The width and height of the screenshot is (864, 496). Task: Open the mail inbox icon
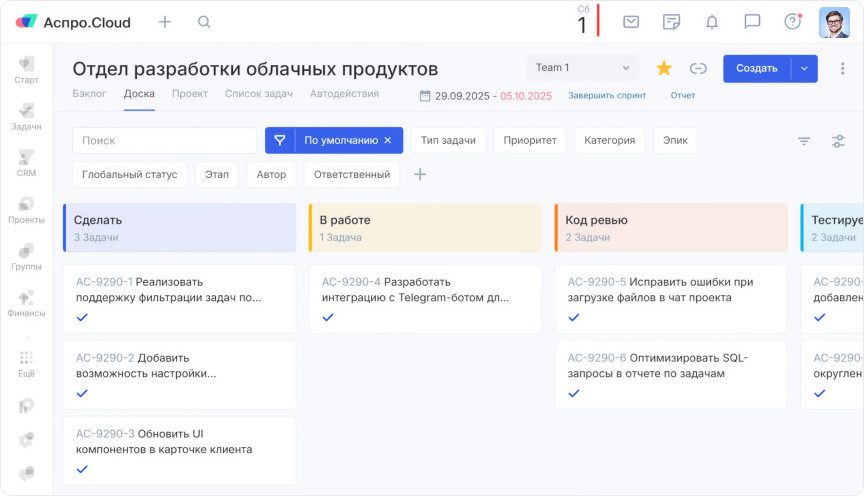pyautogui.click(x=631, y=21)
